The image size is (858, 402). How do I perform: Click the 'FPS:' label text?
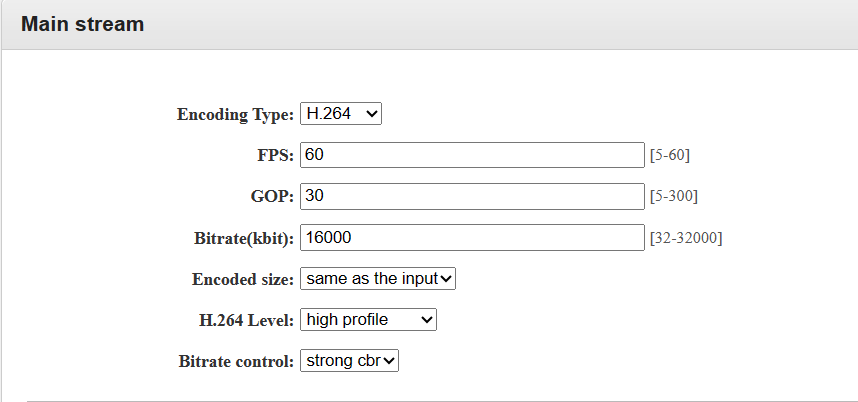coord(275,156)
